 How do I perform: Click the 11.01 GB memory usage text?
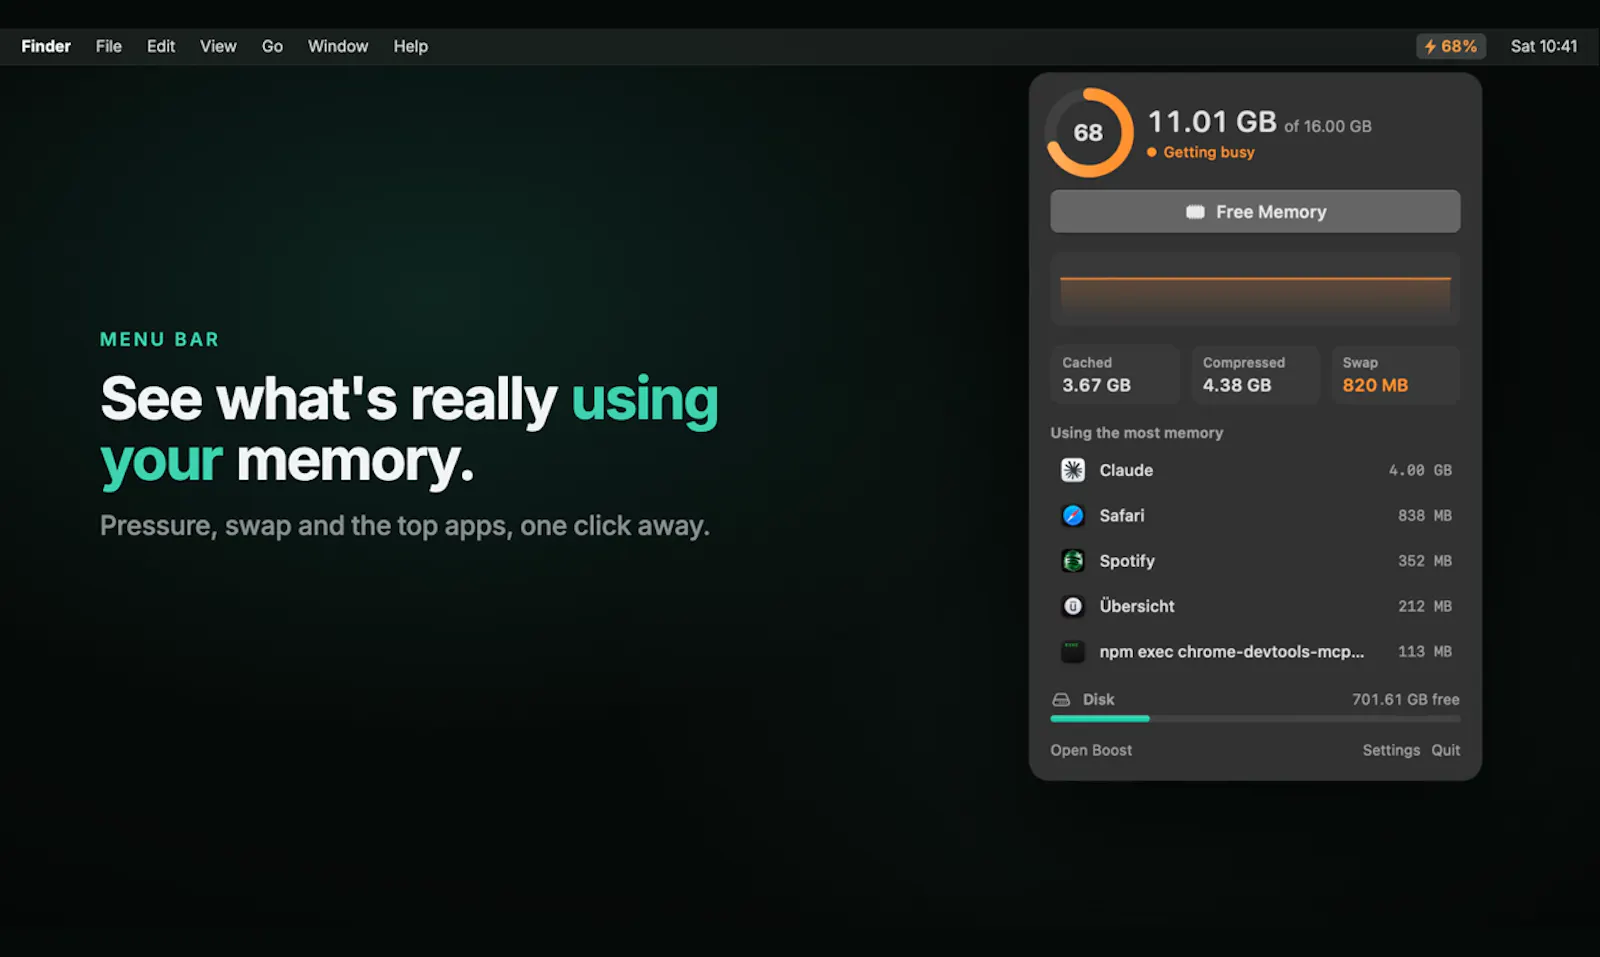click(x=1212, y=122)
